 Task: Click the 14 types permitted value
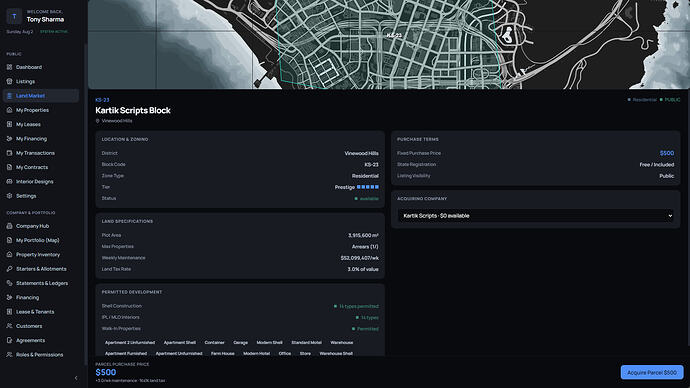[356, 306]
